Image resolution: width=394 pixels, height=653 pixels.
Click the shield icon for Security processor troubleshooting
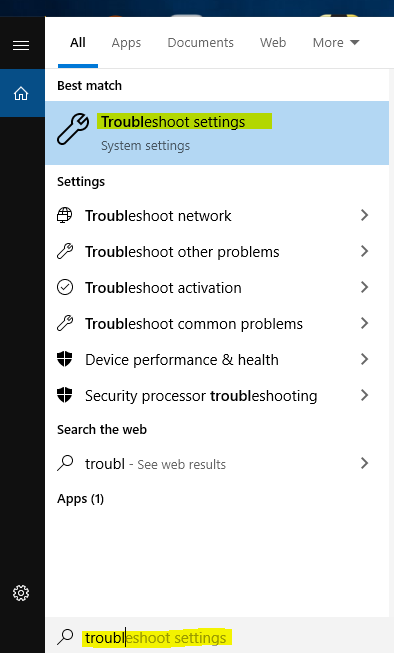click(x=65, y=395)
